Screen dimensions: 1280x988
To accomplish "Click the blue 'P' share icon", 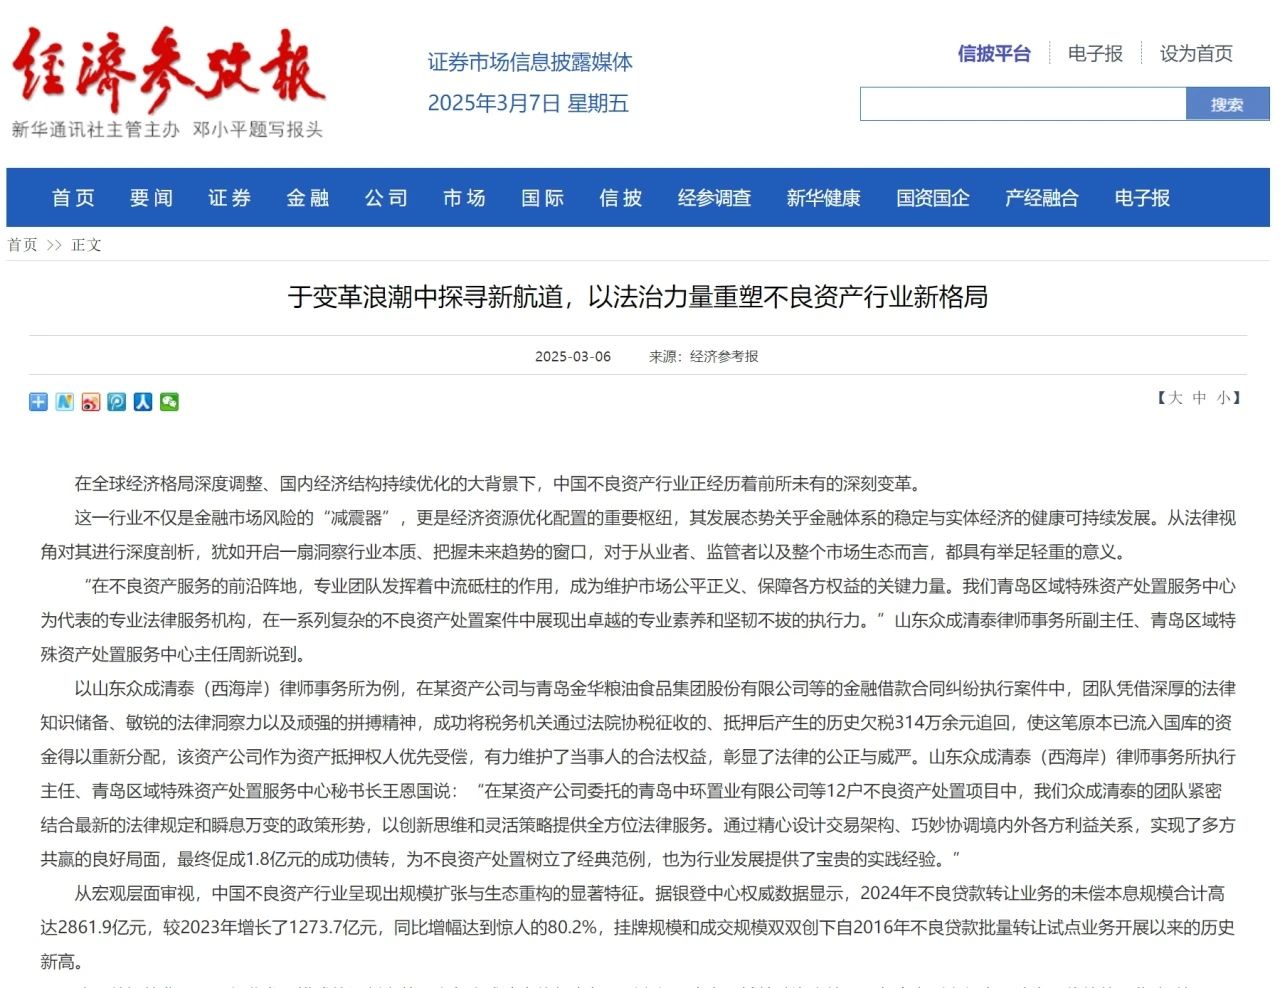I will tap(117, 402).
